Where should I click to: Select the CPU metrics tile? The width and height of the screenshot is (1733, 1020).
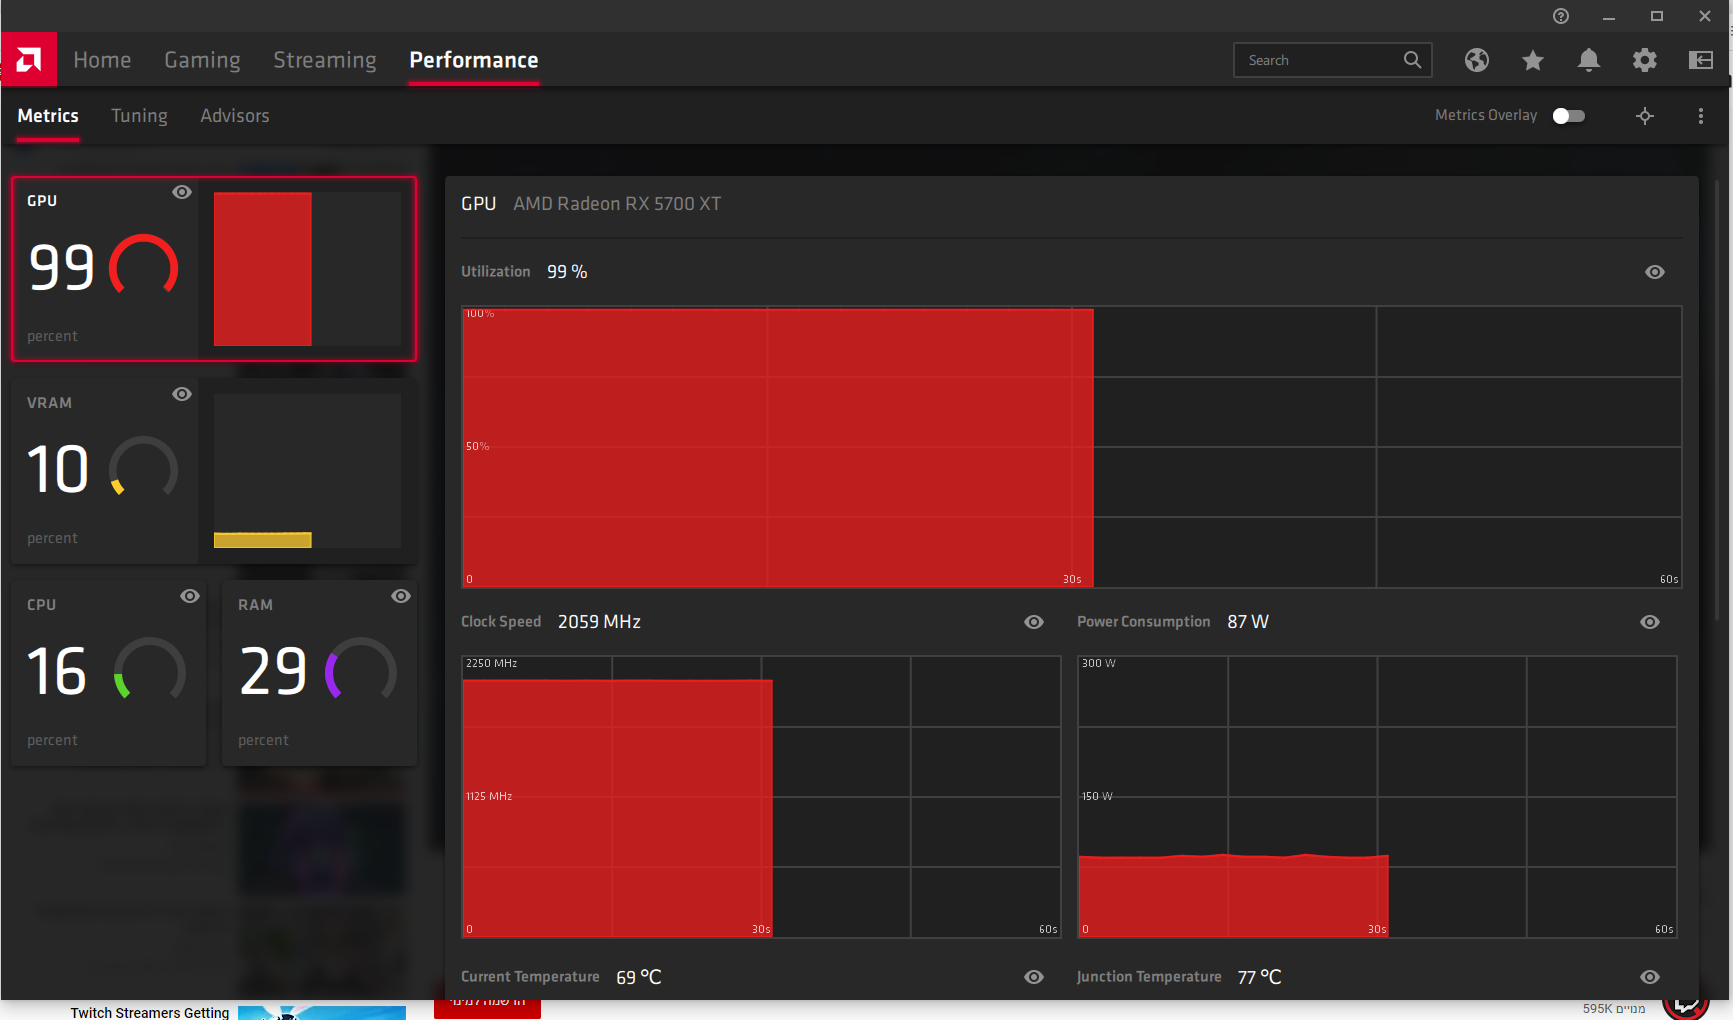pos(108,673)
